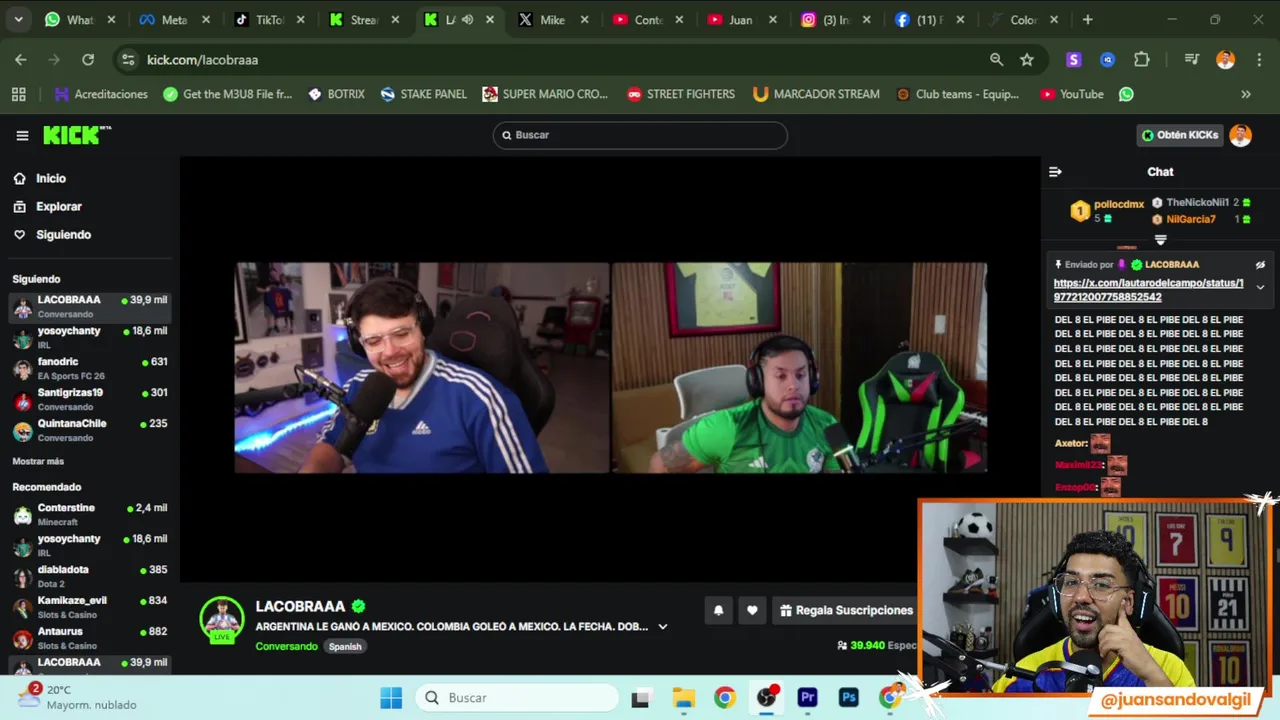The width and height of the screenshot is (1280, 720).
Task: Open a new browser tab
Action: click(1087, 20)
